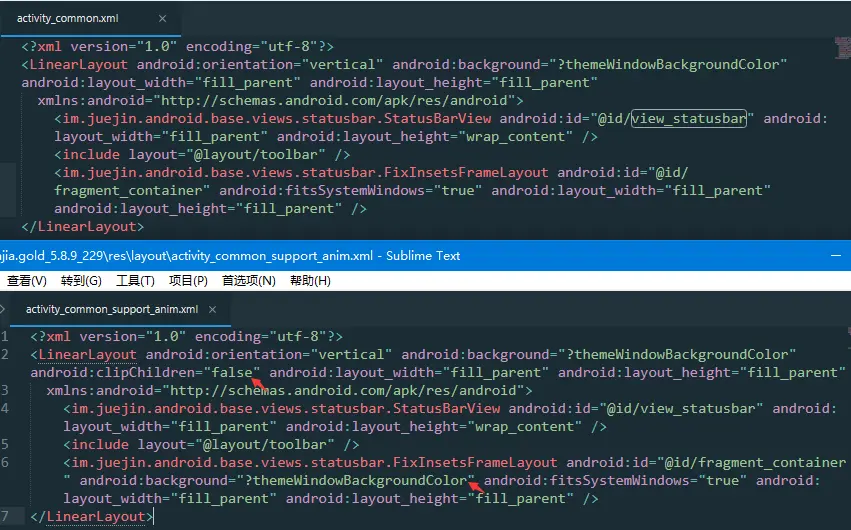Open the 工具(T) menu
The image size is (851, 530).
[135, 280]
